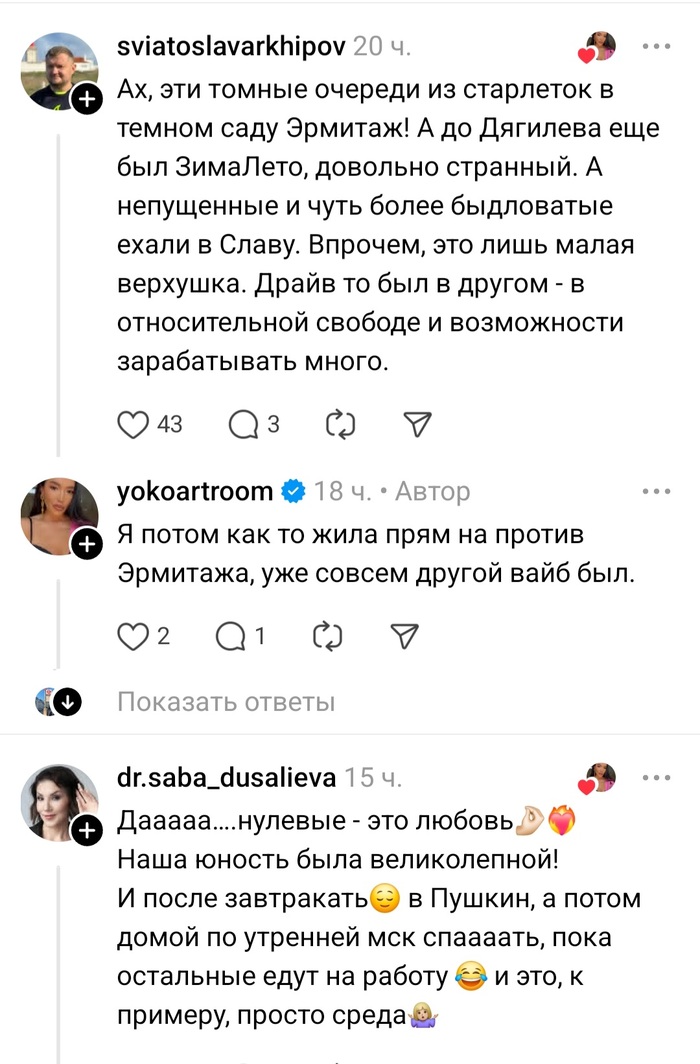Like sviatoslavarkhipov's comment with 43 likes
Viewport: 700px width, 1064px height.
[133, 424]
